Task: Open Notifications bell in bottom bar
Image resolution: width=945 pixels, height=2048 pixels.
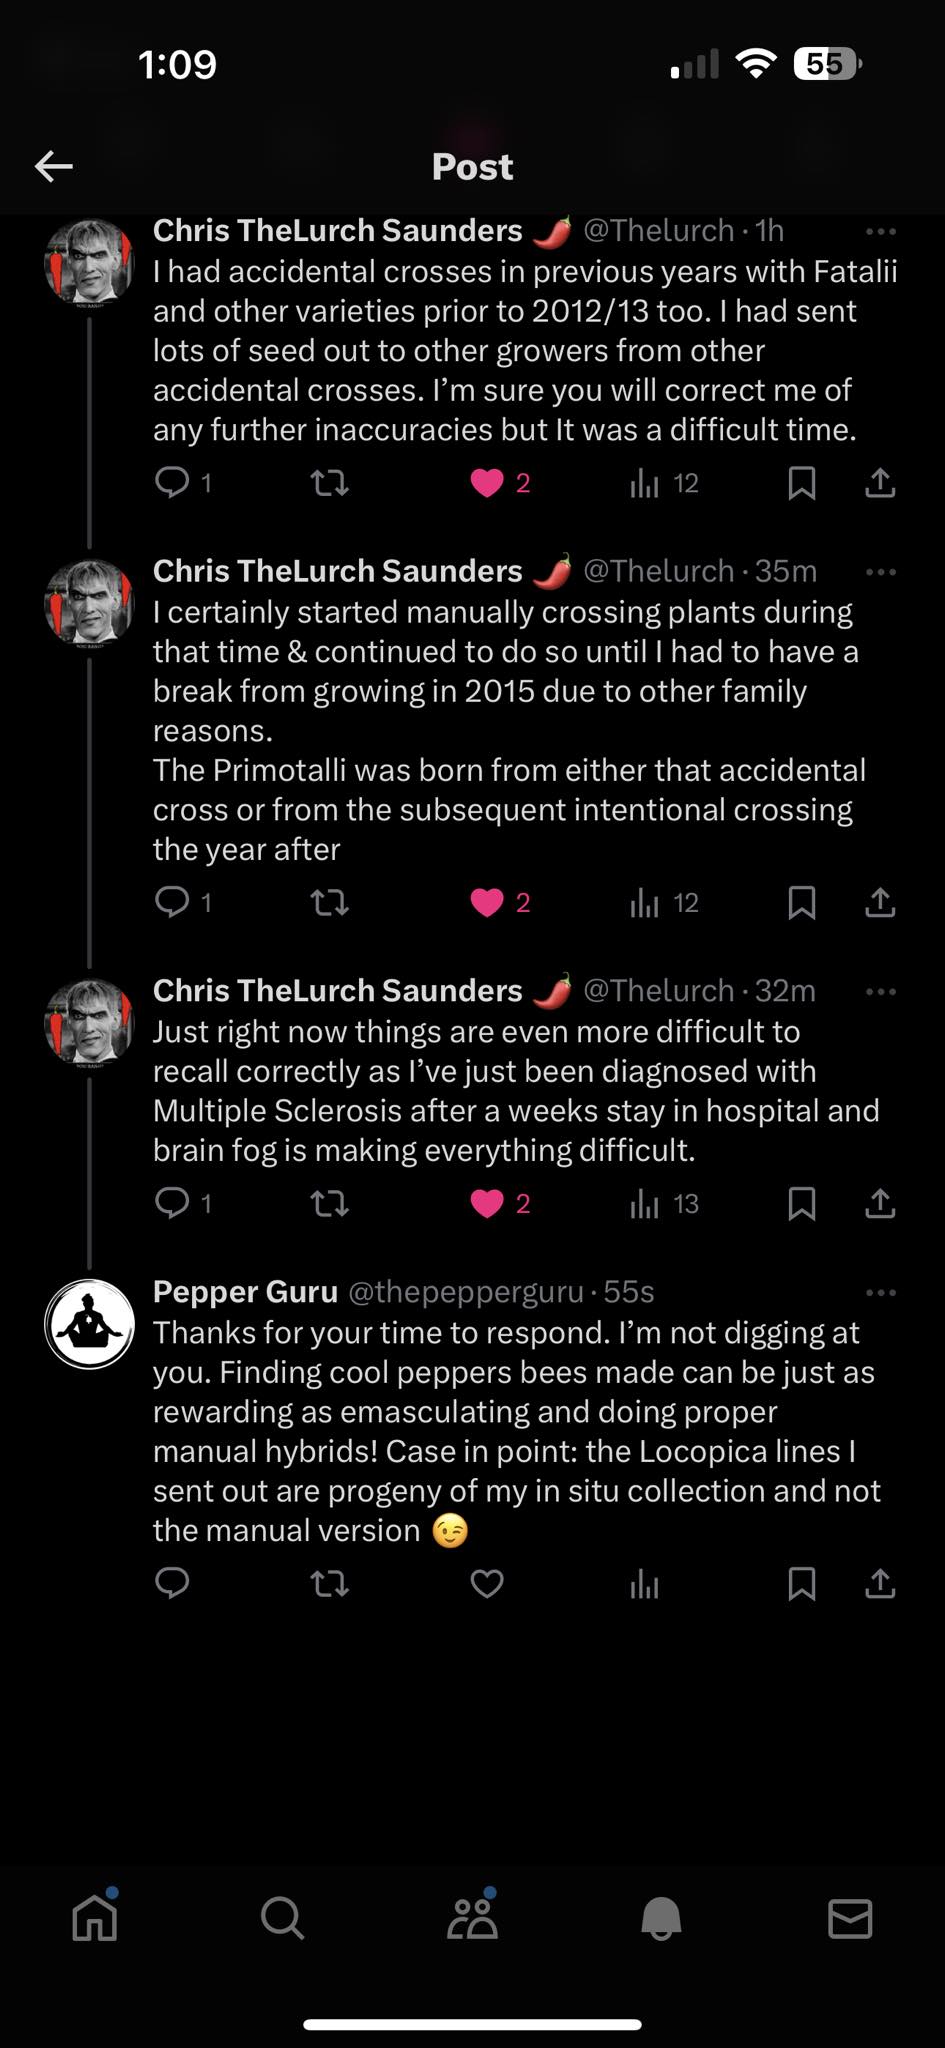Action: [x=661, y=1918]
